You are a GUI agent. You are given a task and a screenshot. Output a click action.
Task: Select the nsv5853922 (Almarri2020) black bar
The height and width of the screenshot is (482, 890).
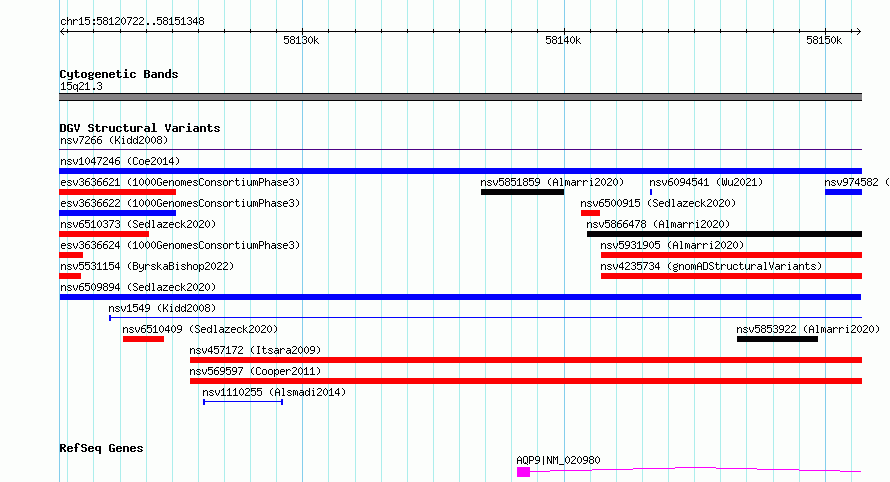pos(778,339)
